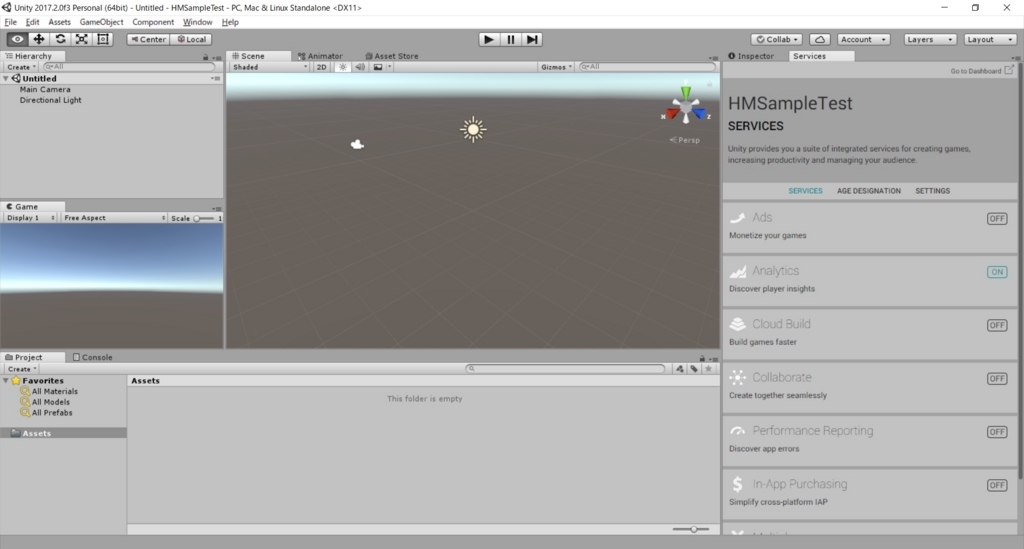This screenshot has width=1024, height=549.
Task: Toggle scene audio speaker icon
Action: [360, 67]
